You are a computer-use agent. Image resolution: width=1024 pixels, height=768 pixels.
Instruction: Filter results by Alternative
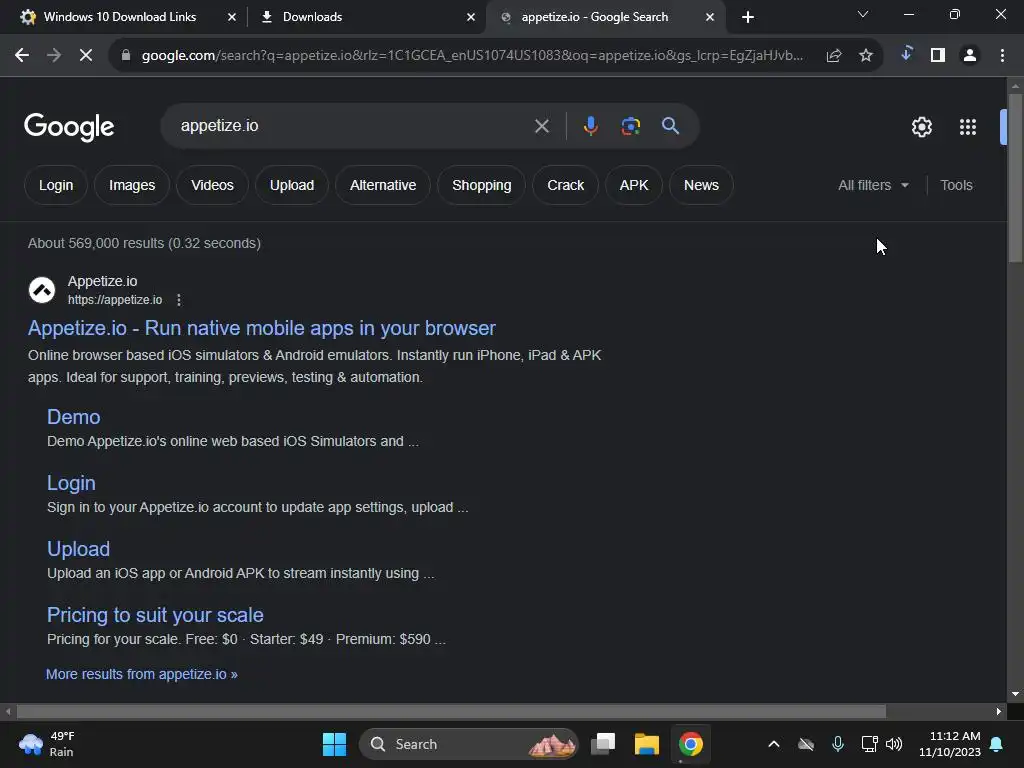383,185
